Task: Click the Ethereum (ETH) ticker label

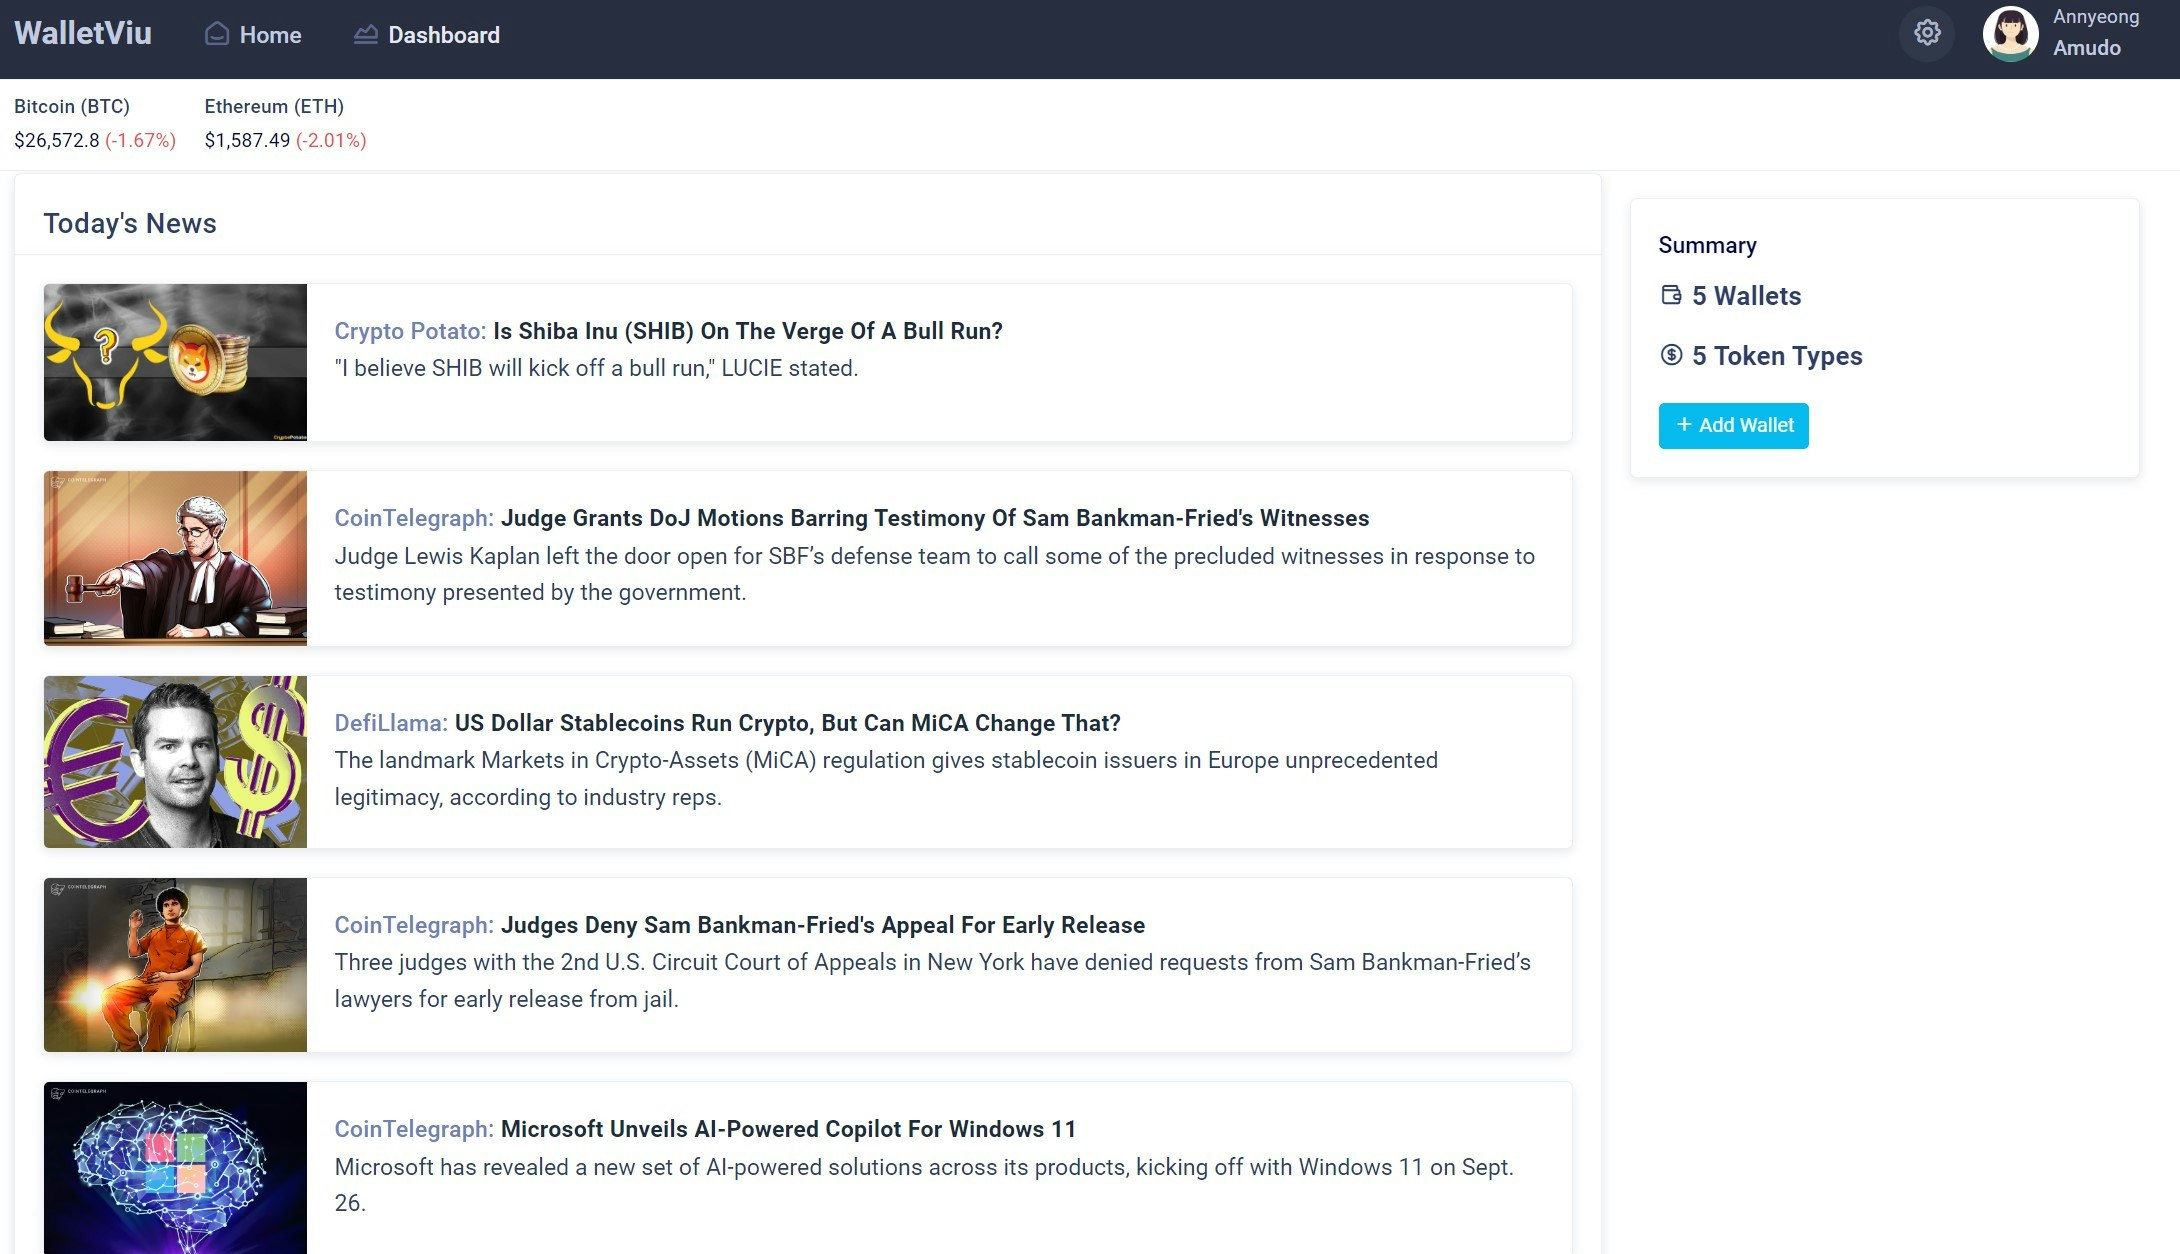Action: [274, 106]
